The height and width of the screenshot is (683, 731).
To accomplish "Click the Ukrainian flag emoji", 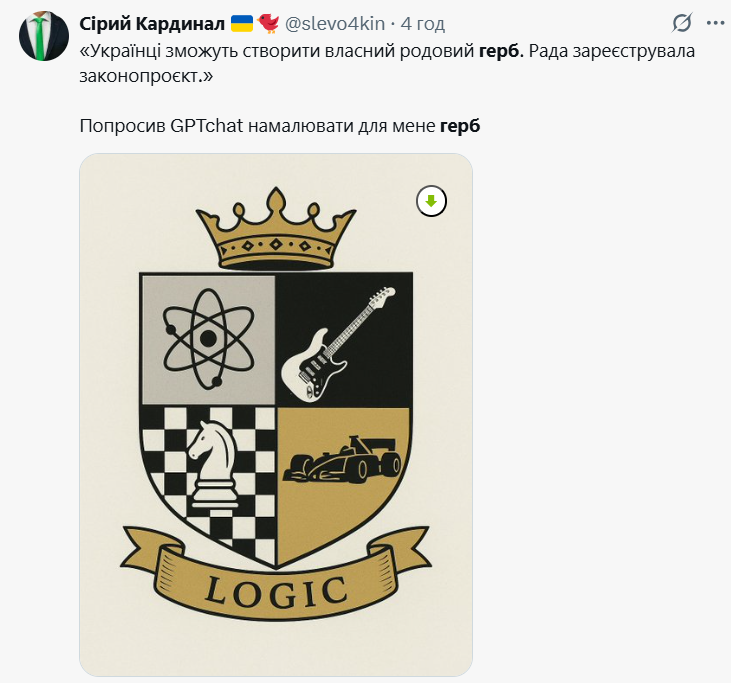I will pos(242,23).
